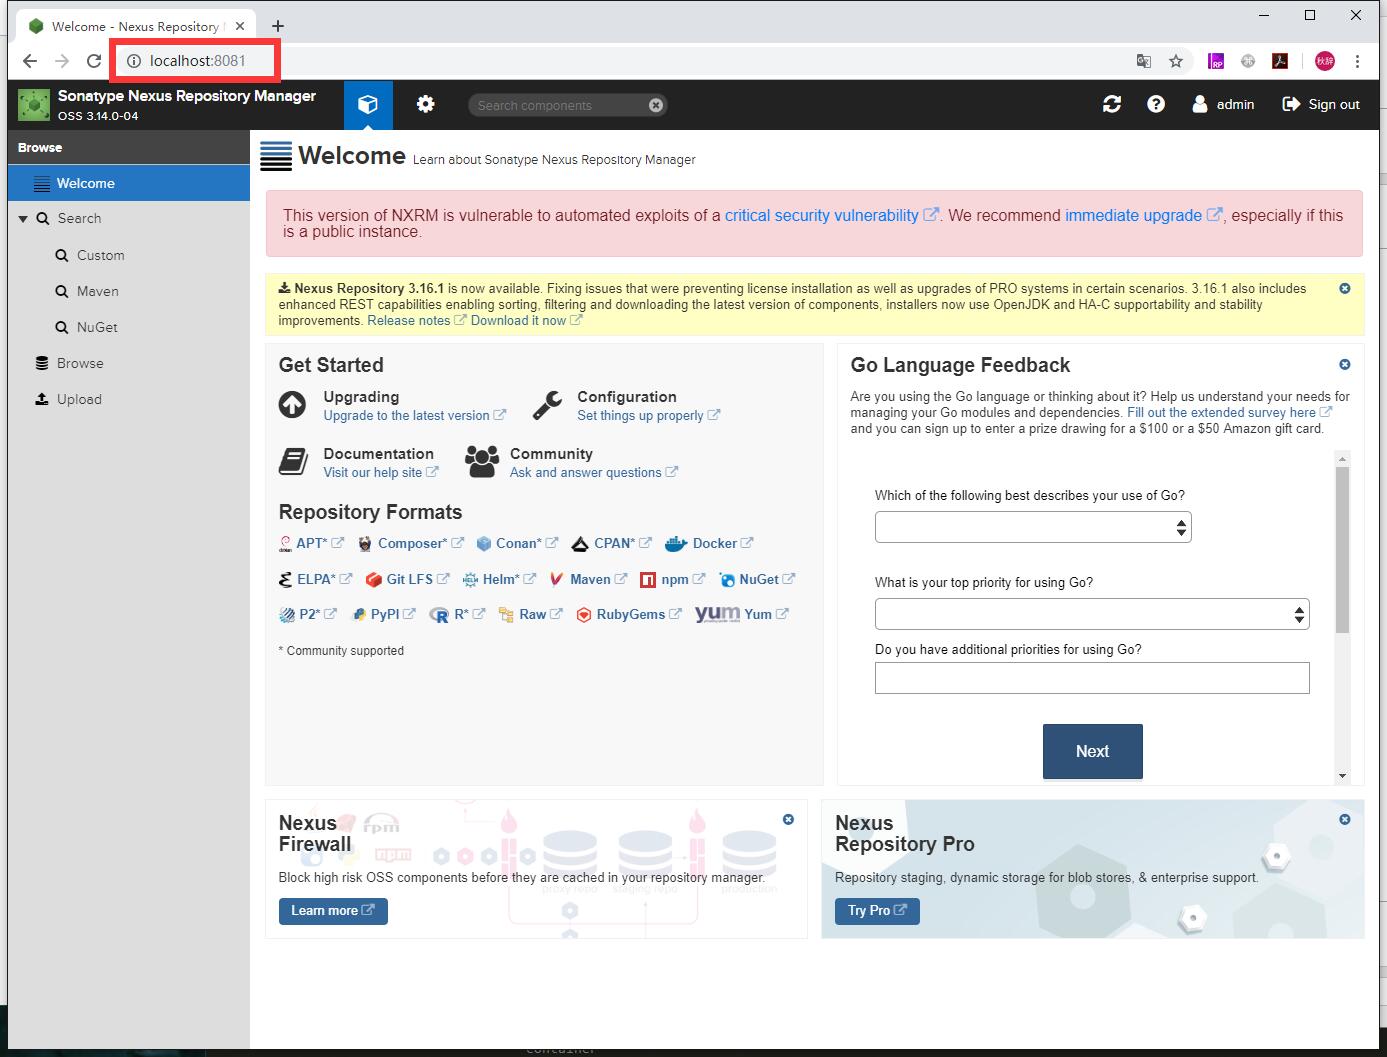Close the Nexus Firewall banner
Screen dimensions: 1387x1057
[x=788, y=819]
